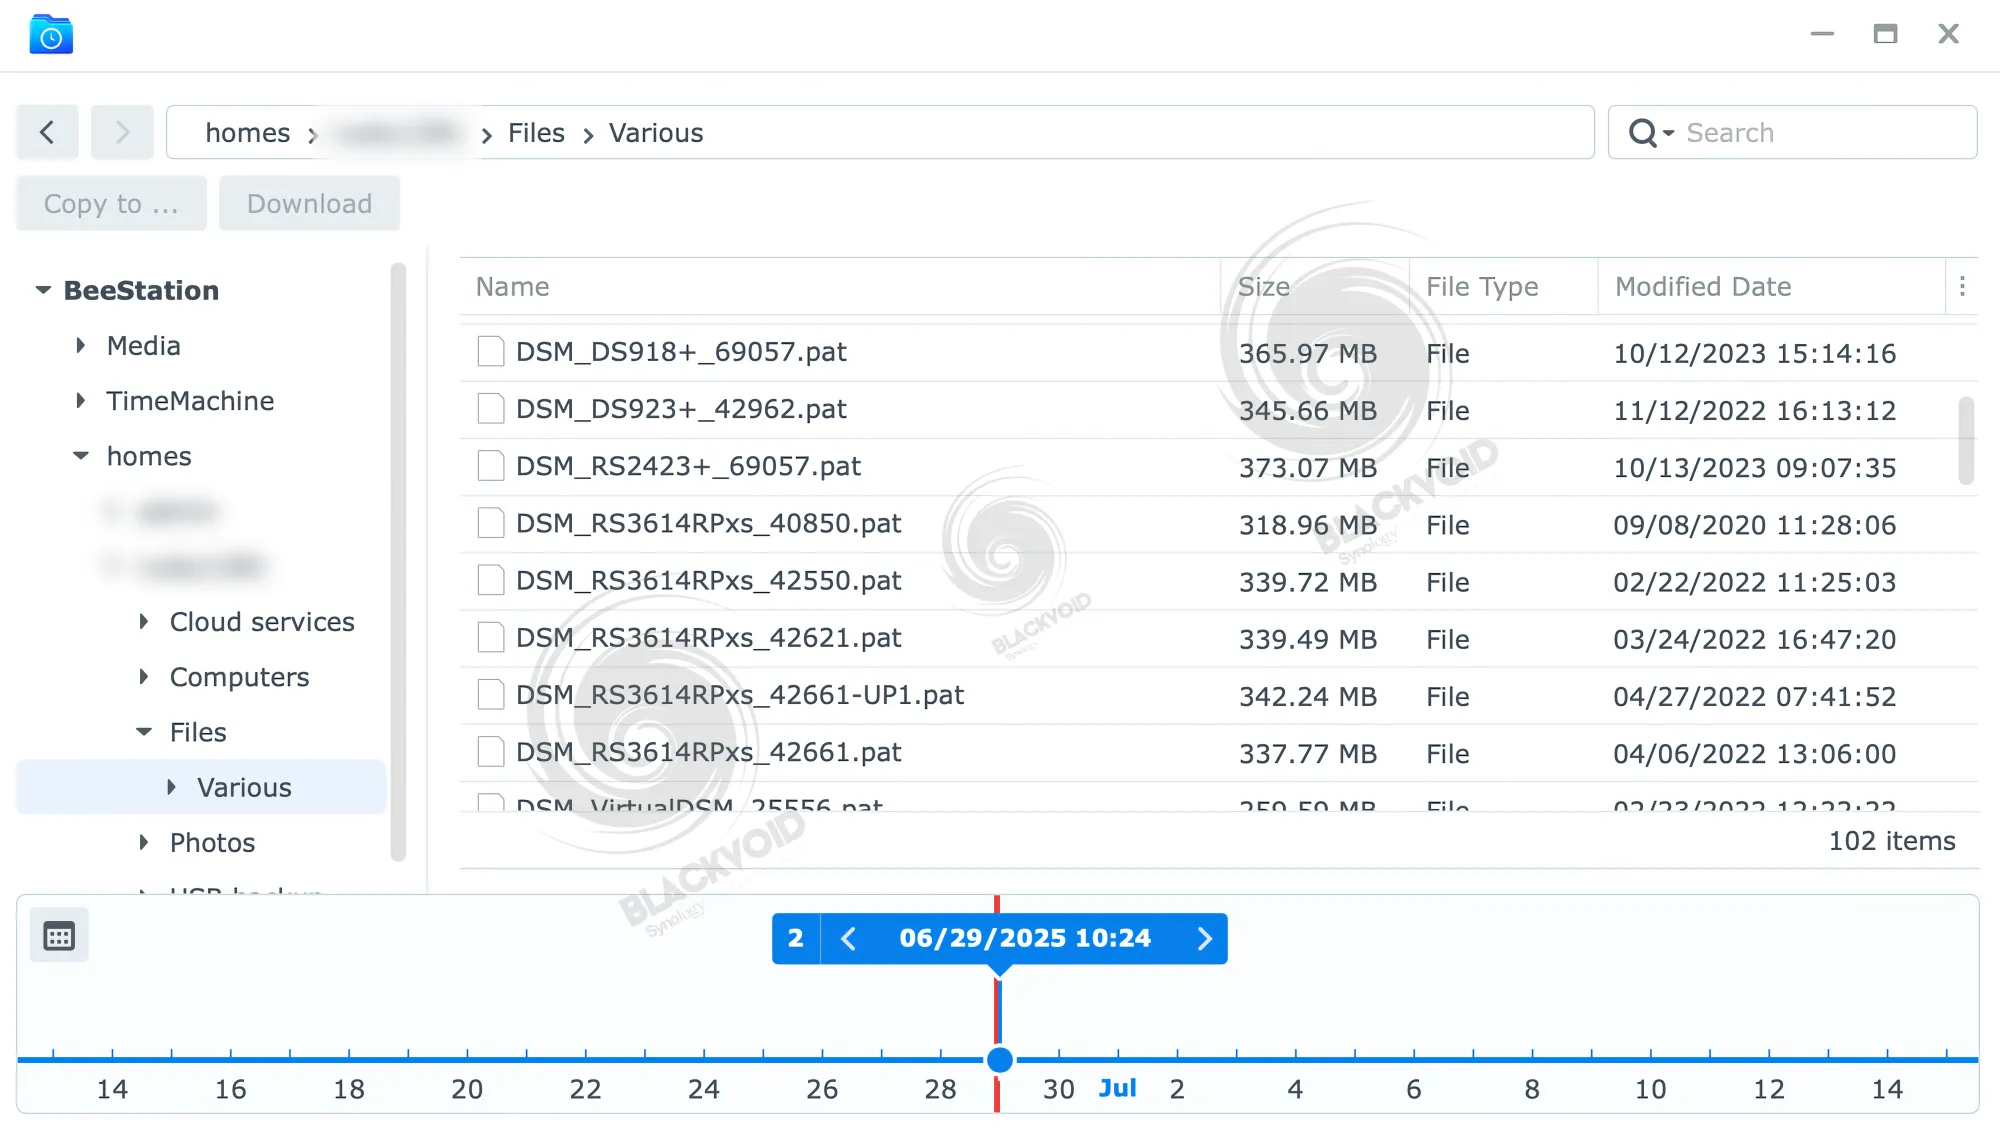Collapse the Files folder arrow
Screen dimensions: 2000x1134
click(x=144, y=732)
